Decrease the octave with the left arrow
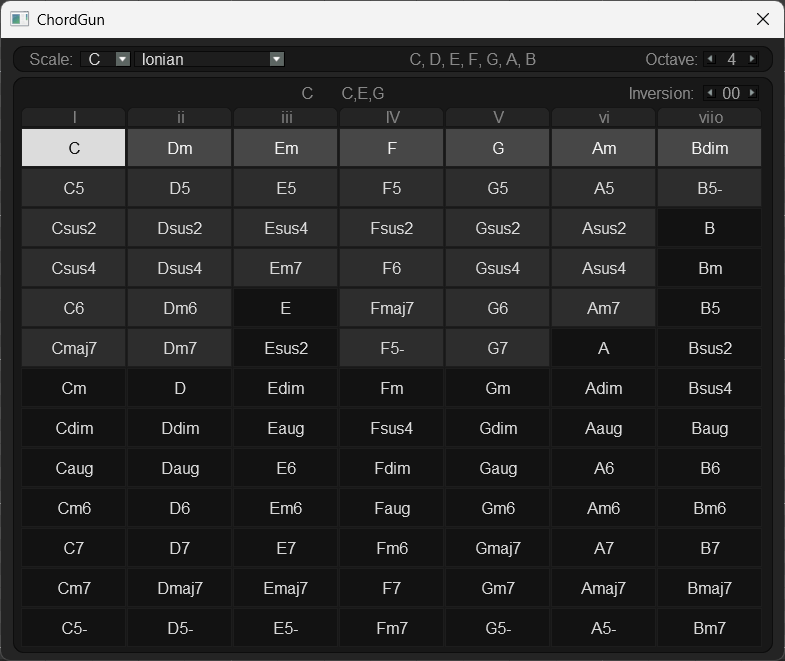This screenshot has height=661, width=785. point(709,59)
